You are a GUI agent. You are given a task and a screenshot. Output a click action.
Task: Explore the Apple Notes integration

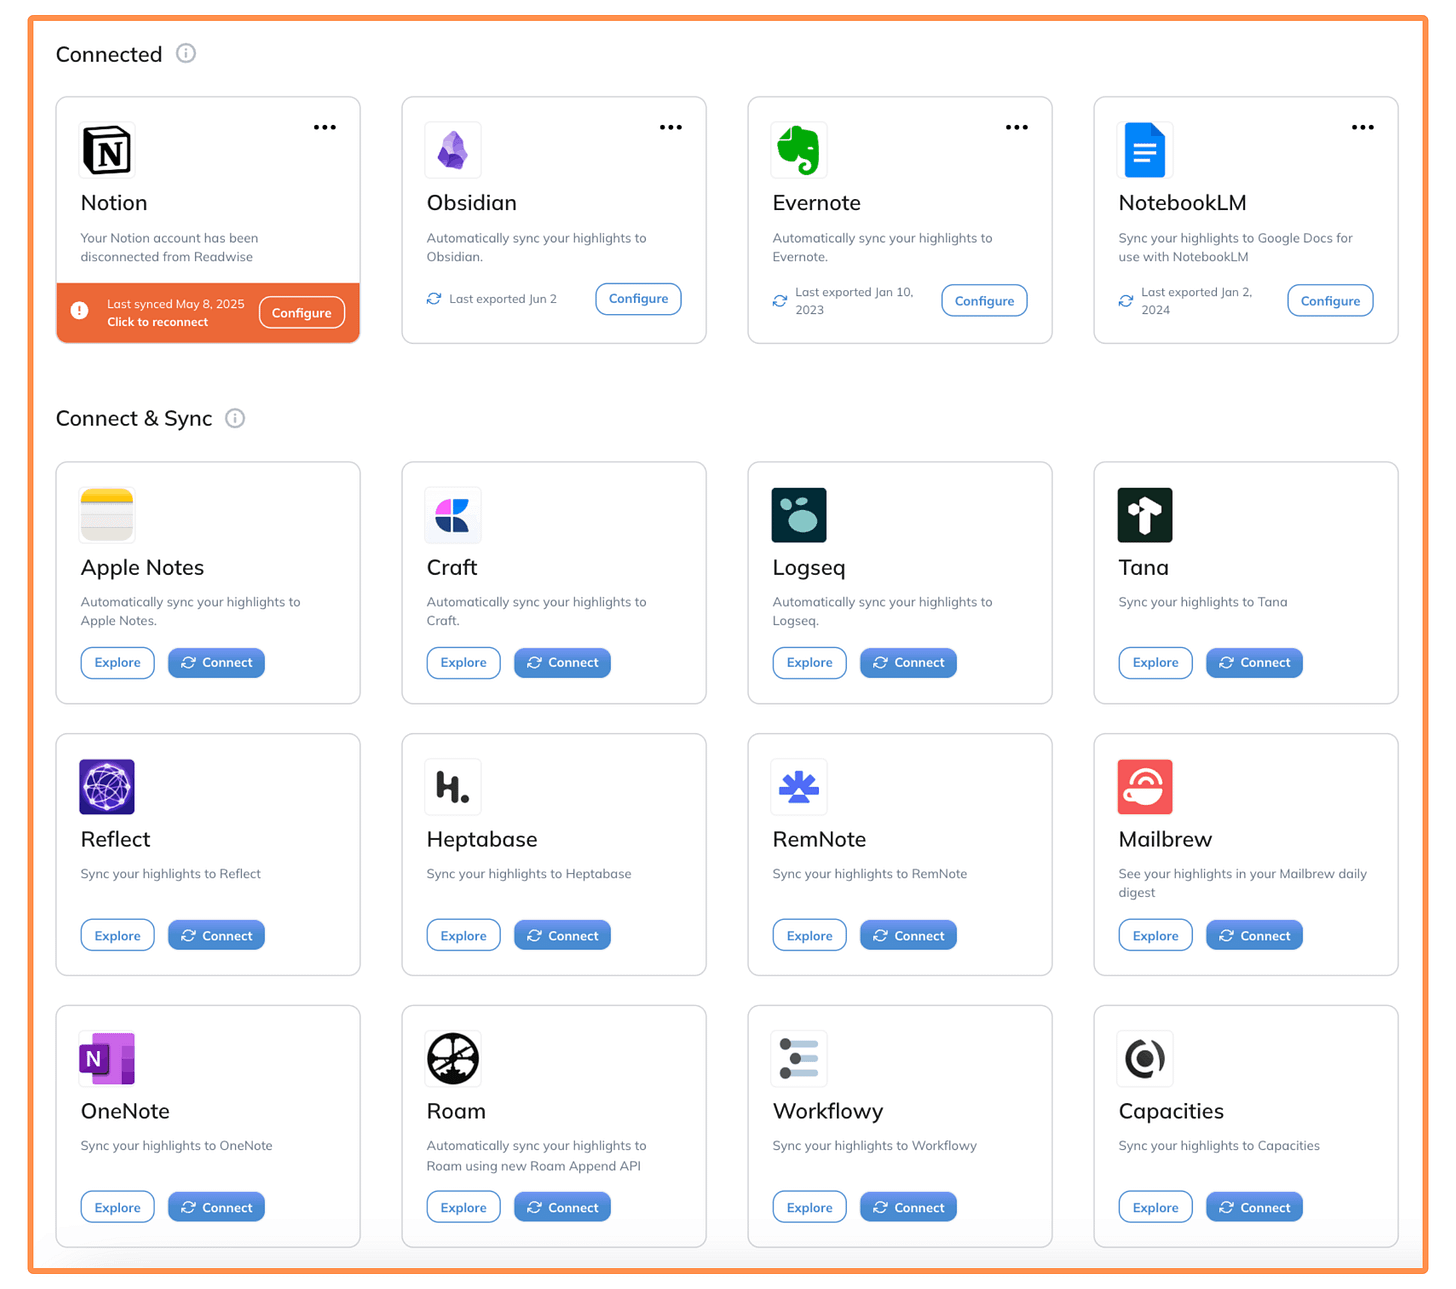[x=118, y=663]
